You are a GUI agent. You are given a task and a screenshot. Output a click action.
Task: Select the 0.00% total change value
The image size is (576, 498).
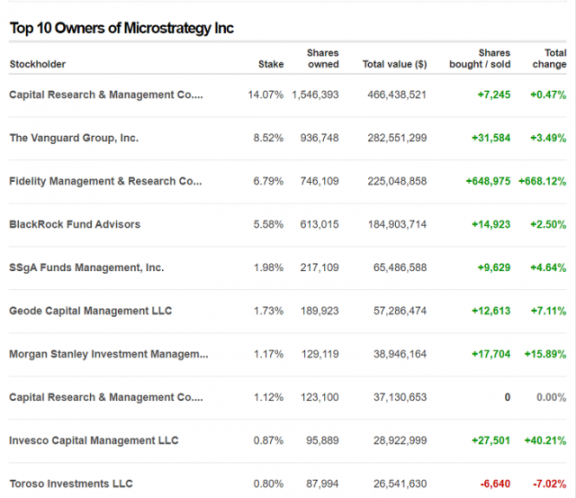[551, 397]
